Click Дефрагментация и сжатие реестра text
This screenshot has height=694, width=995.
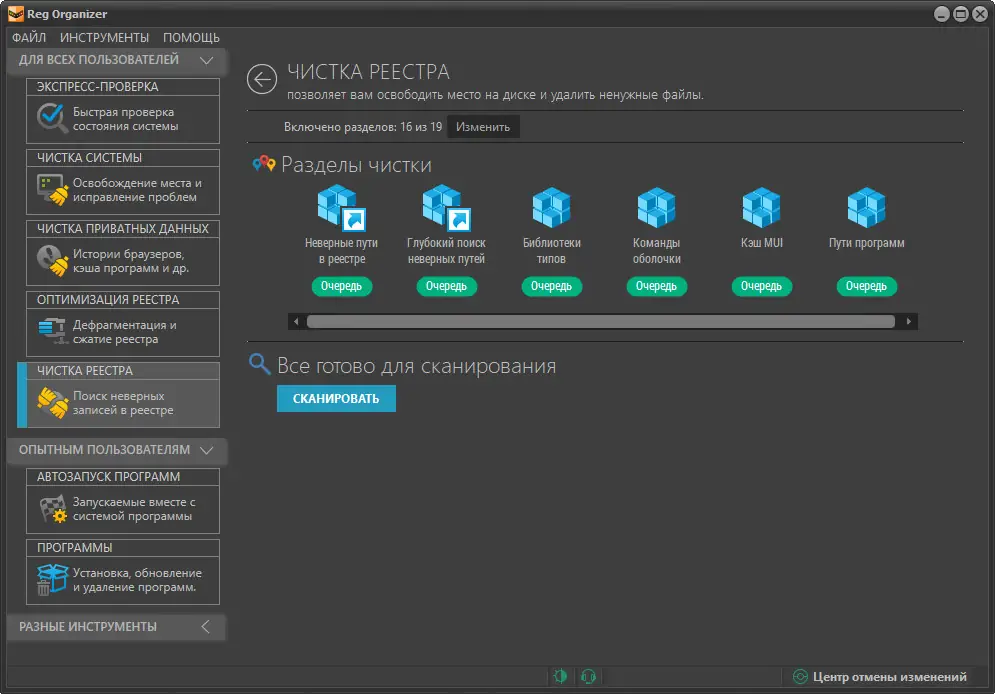124,332
